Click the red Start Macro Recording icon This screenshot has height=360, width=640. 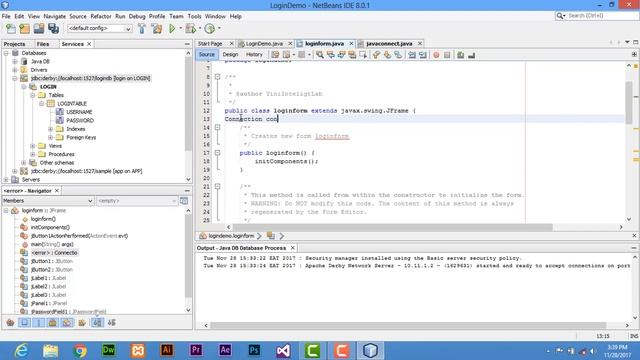[x=436, y=55]
